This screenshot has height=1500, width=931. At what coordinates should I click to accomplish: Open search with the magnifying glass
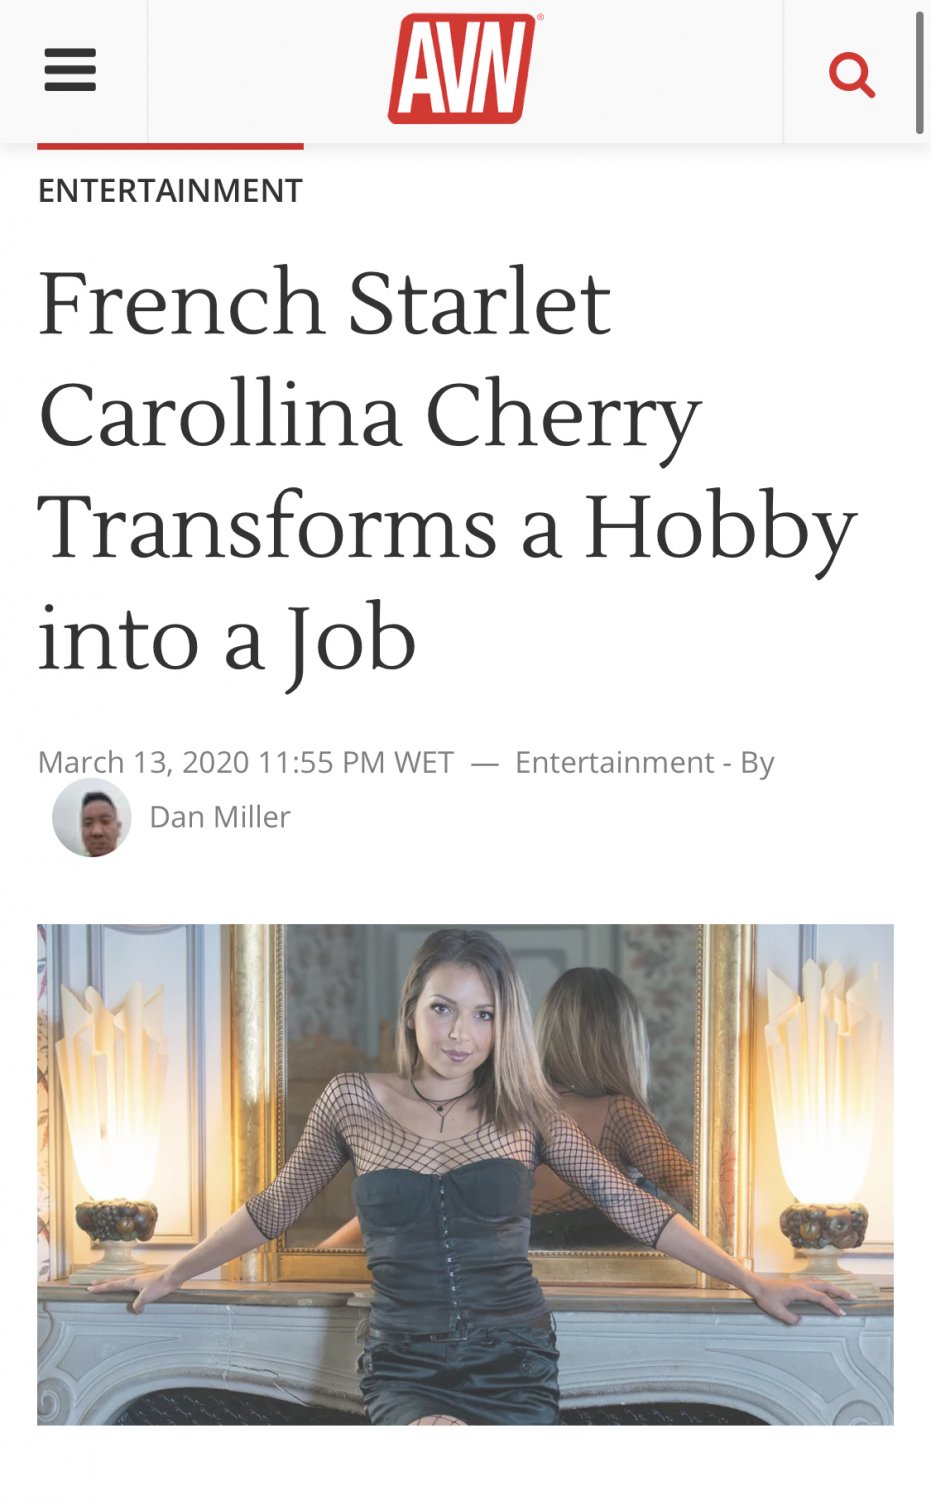852,74
